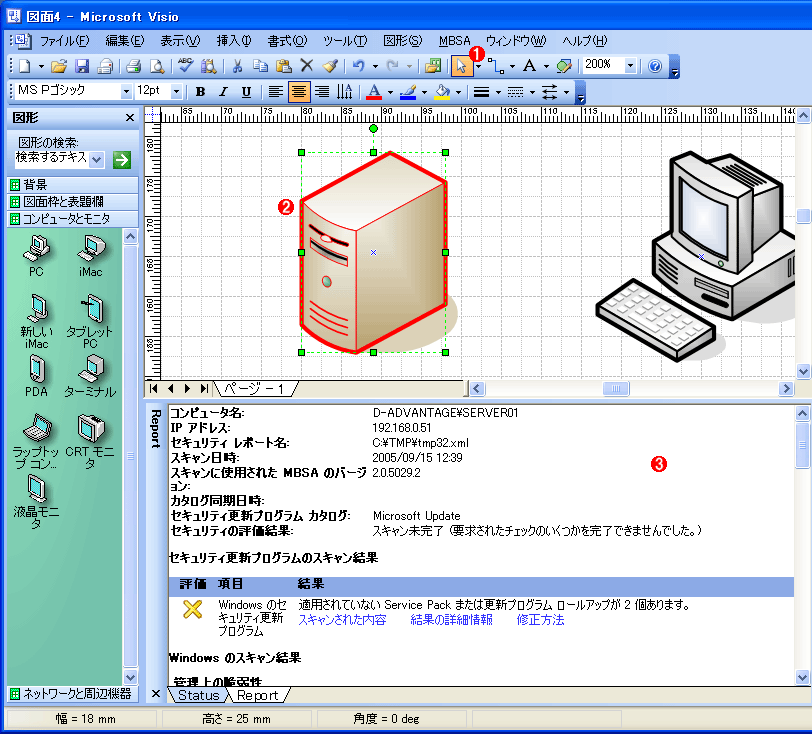Open the zoom 200% dropdown

click(630, 66)
